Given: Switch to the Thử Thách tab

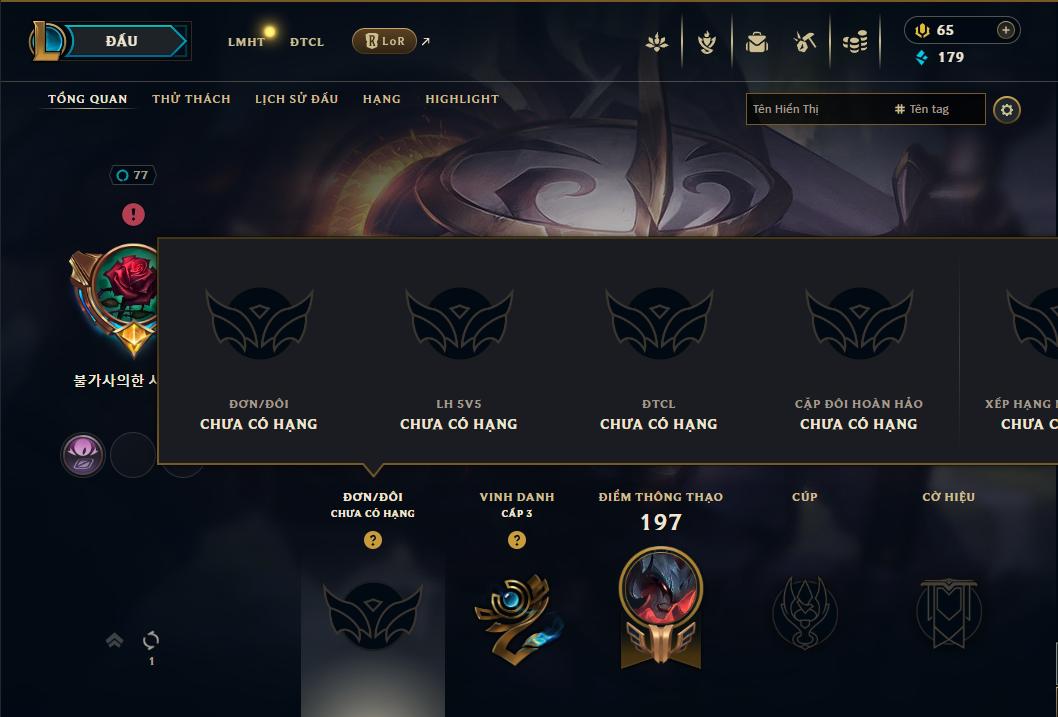Looking at the screenshot, I should point(191,98).
